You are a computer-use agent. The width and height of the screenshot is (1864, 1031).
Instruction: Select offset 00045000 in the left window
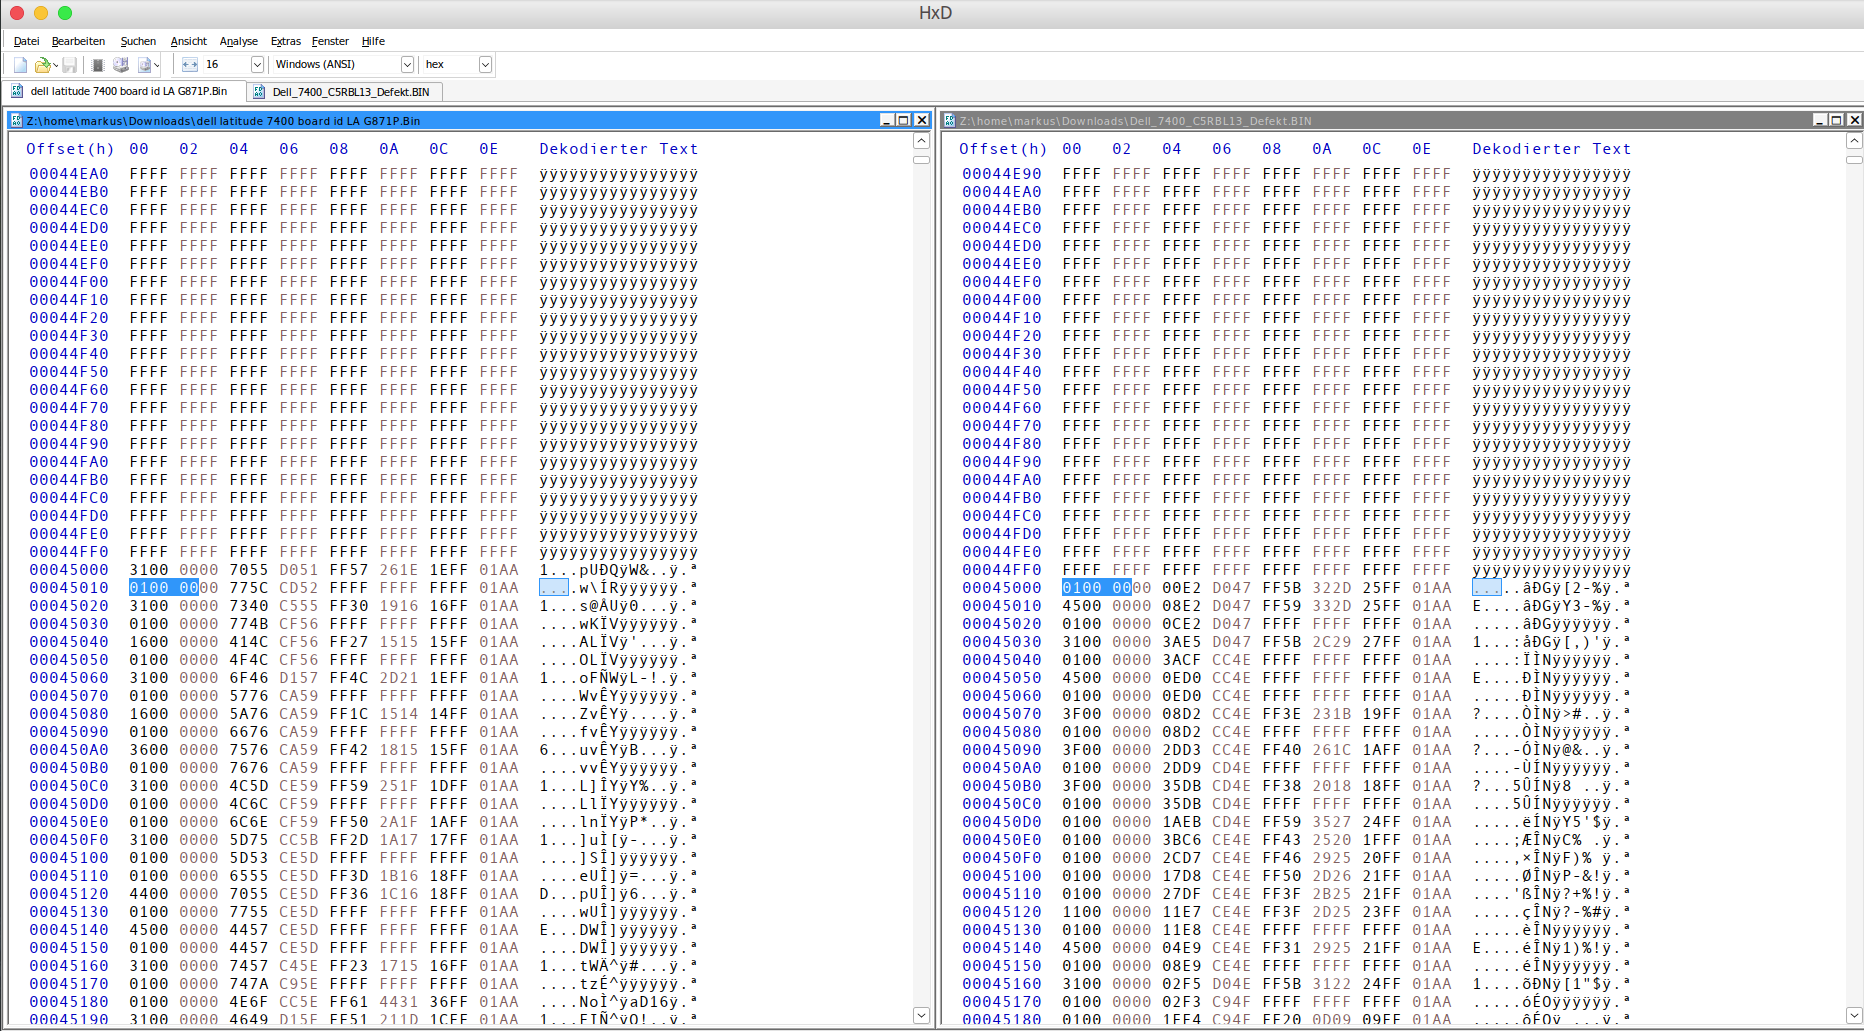[x=69, y=570]
